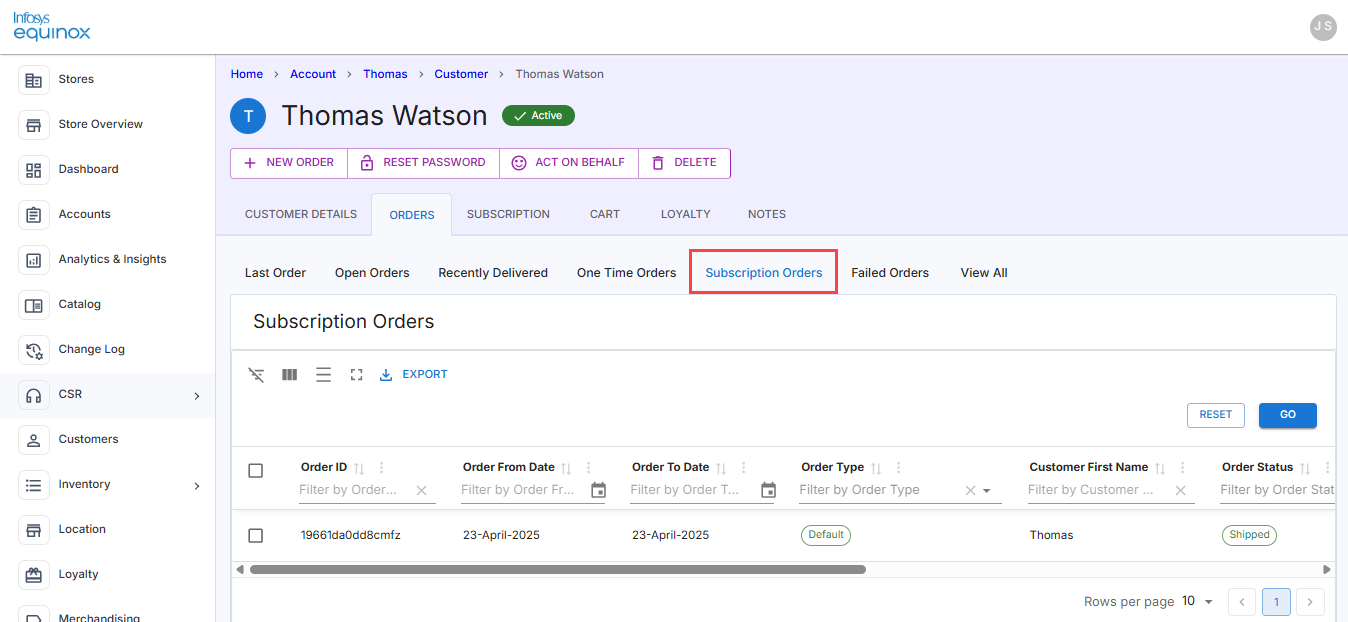Click the toggle density icon
Viewport: 1348px width, 622px height.
pos(323,375)
